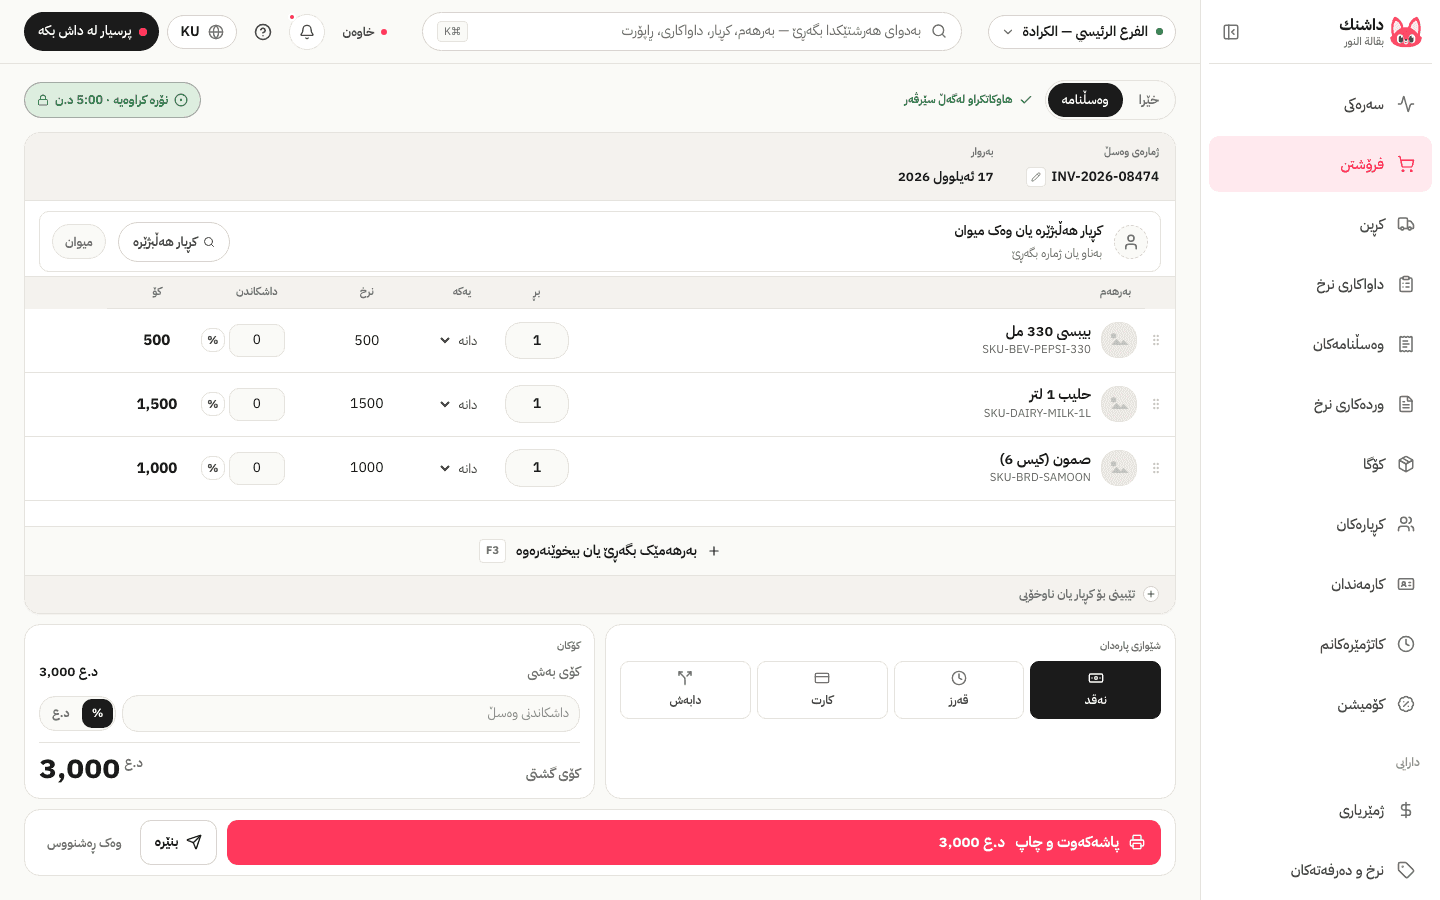Viewport: 1440px width, 900px height.
Task: Open the unit dropdown دانە for حليب row
Action: click(459, 405)
